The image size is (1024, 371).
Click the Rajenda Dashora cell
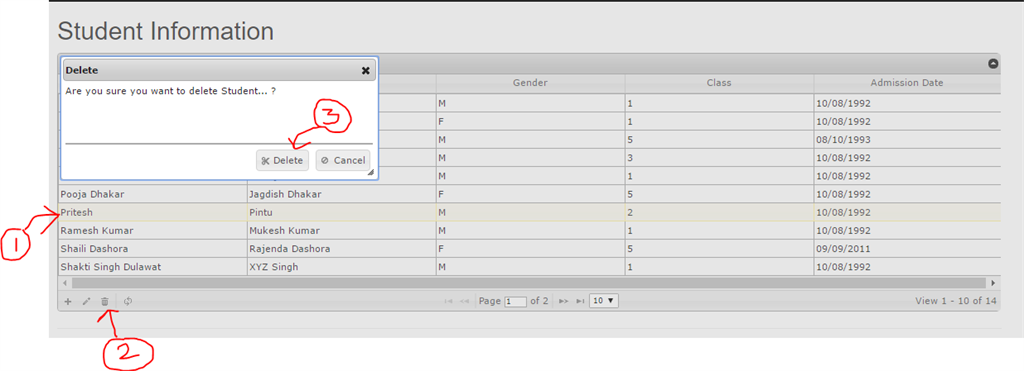(x=342, y=249)
